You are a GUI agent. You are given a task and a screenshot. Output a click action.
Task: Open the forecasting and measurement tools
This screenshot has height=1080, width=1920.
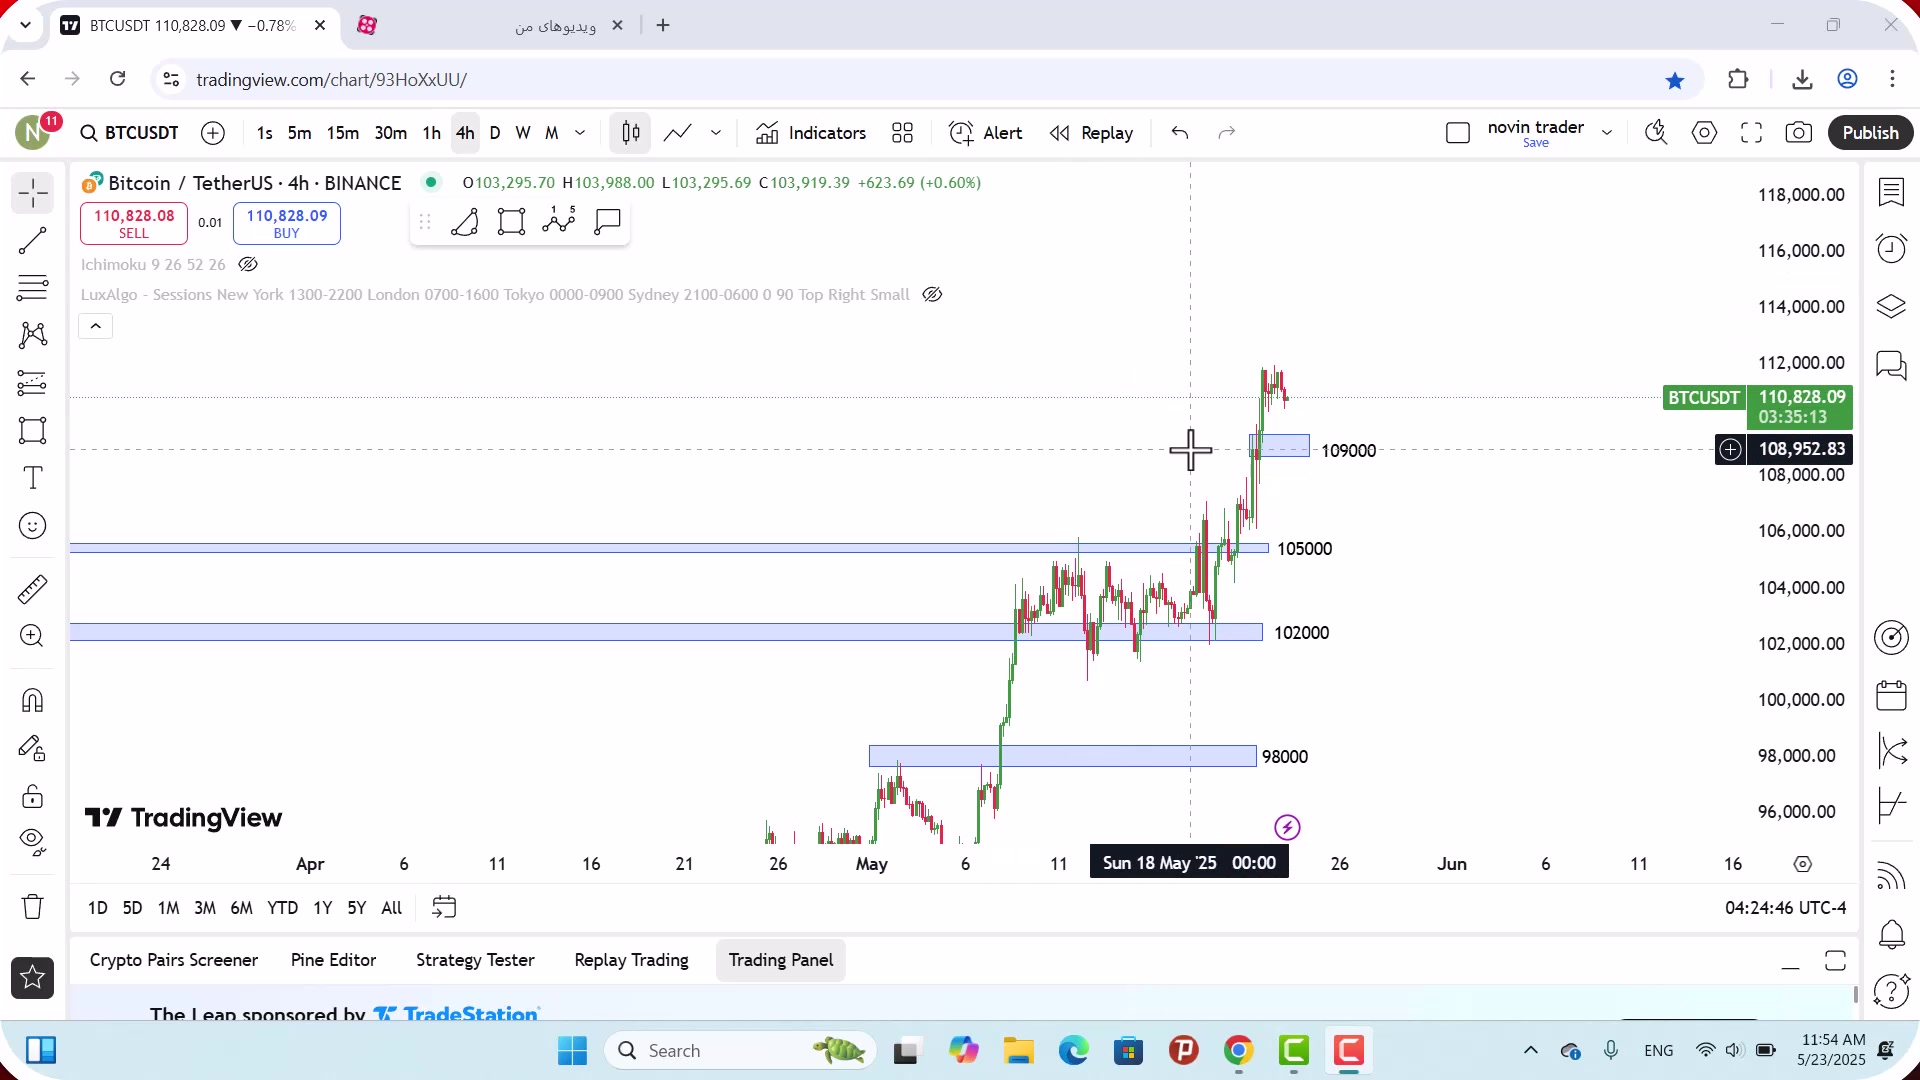click(x=33, y=383)
